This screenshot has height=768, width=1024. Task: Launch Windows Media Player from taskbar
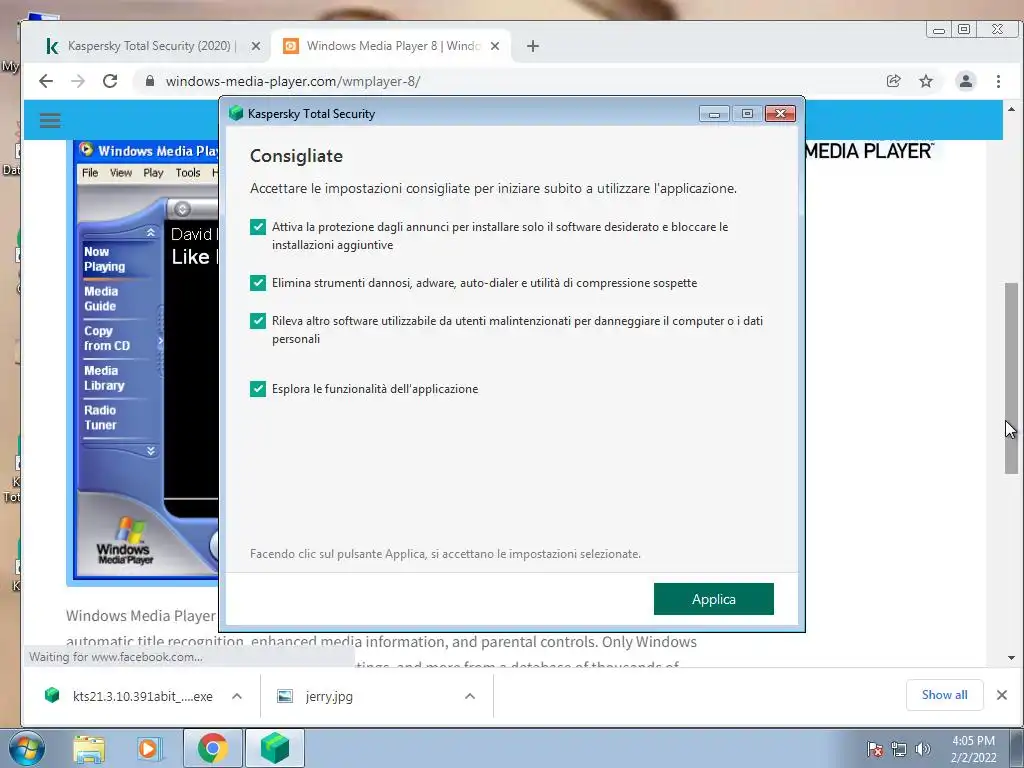(x=149, y=748)
